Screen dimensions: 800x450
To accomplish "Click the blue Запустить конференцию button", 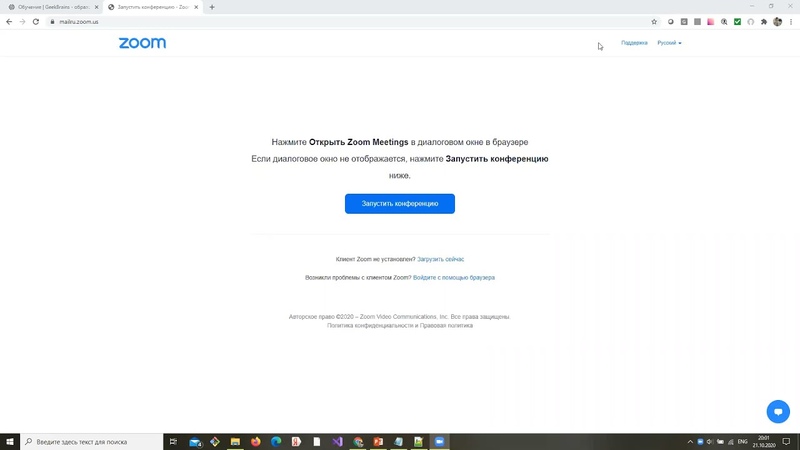I will coord(399,204).
